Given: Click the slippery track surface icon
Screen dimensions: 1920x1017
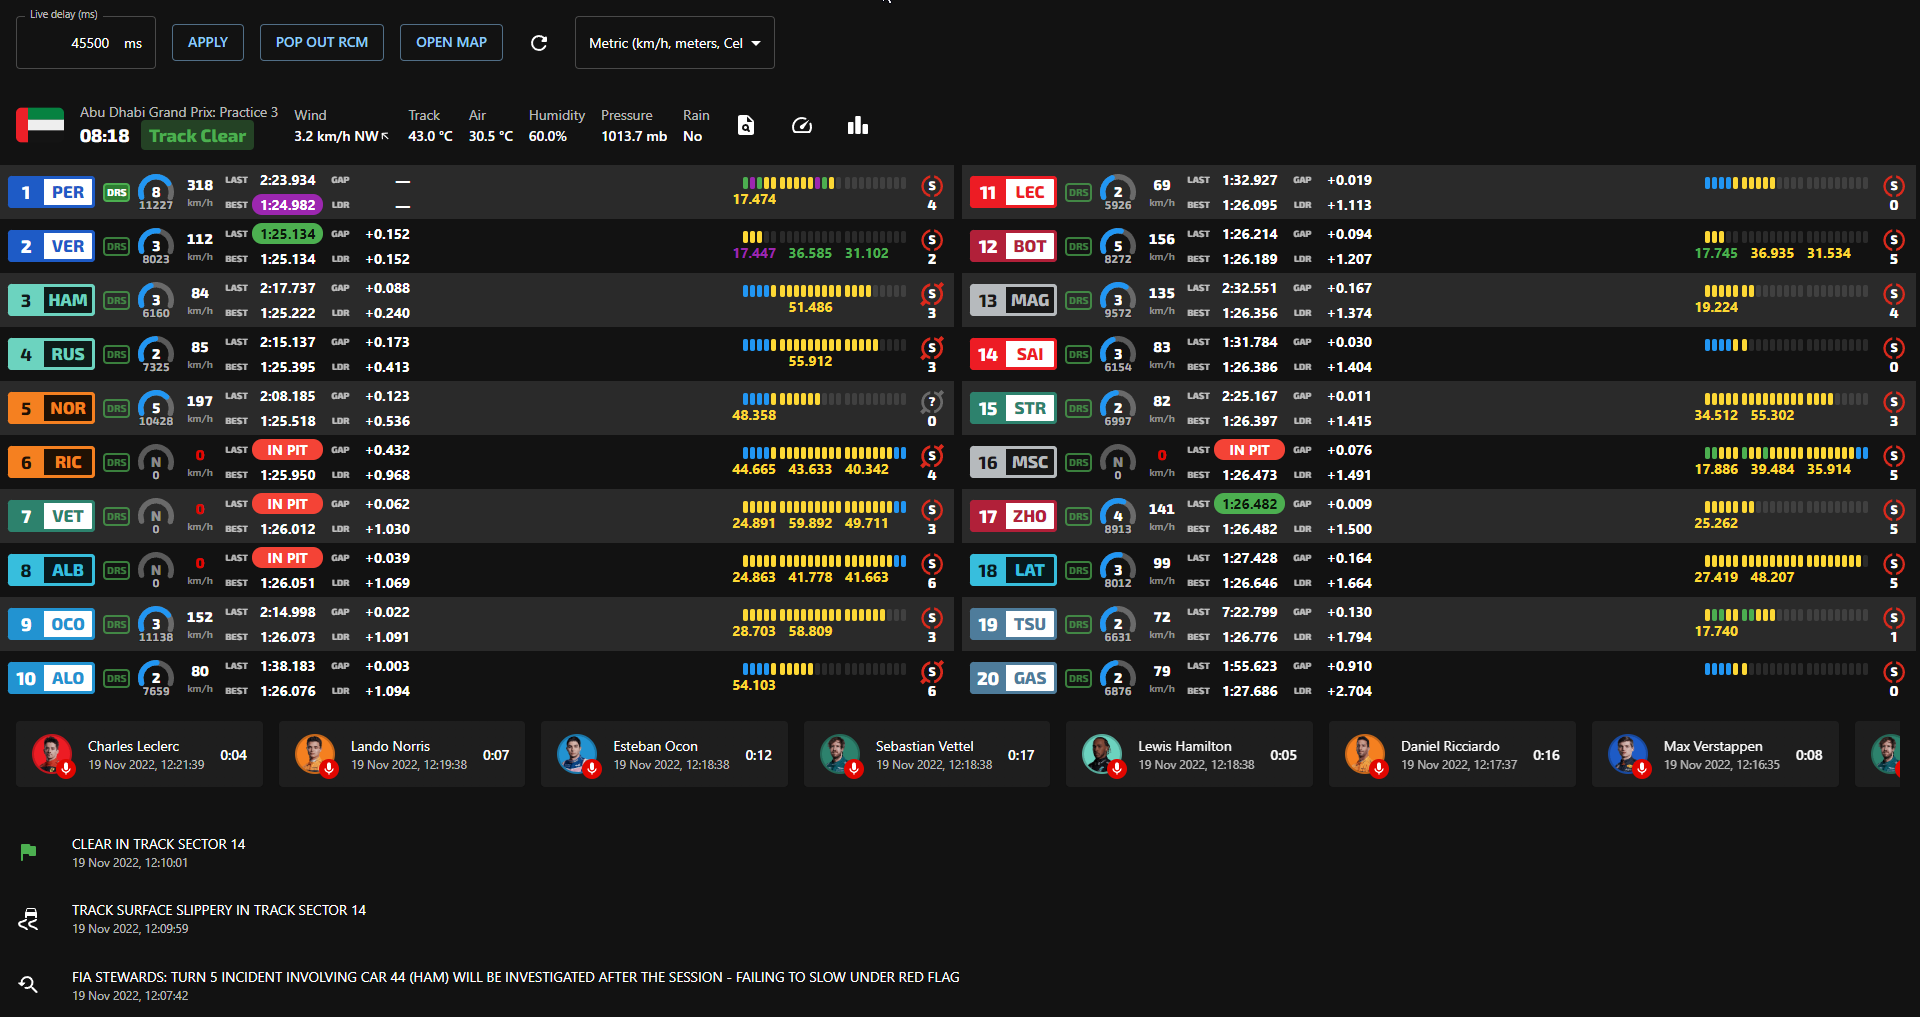Looking at the screenshot, I should click(28, 919).
